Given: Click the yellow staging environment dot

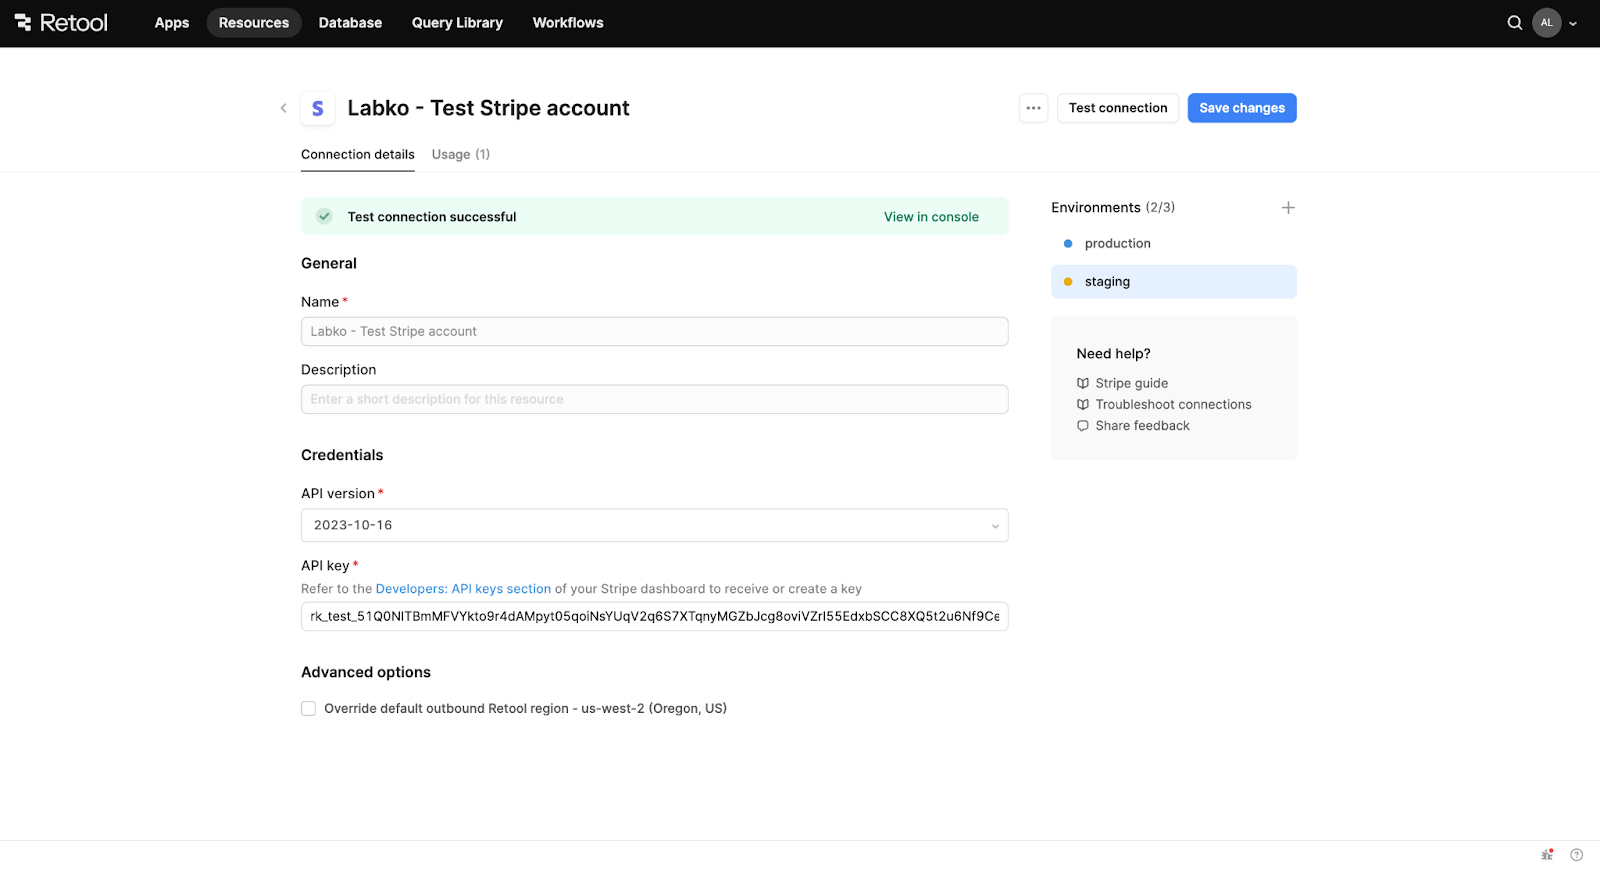Looking at the screenshot, I should point(1068,282).
